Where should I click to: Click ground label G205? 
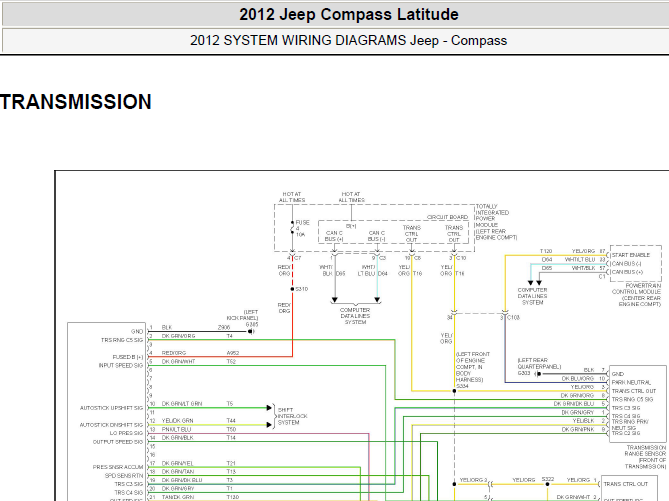(x=252, y=324)
